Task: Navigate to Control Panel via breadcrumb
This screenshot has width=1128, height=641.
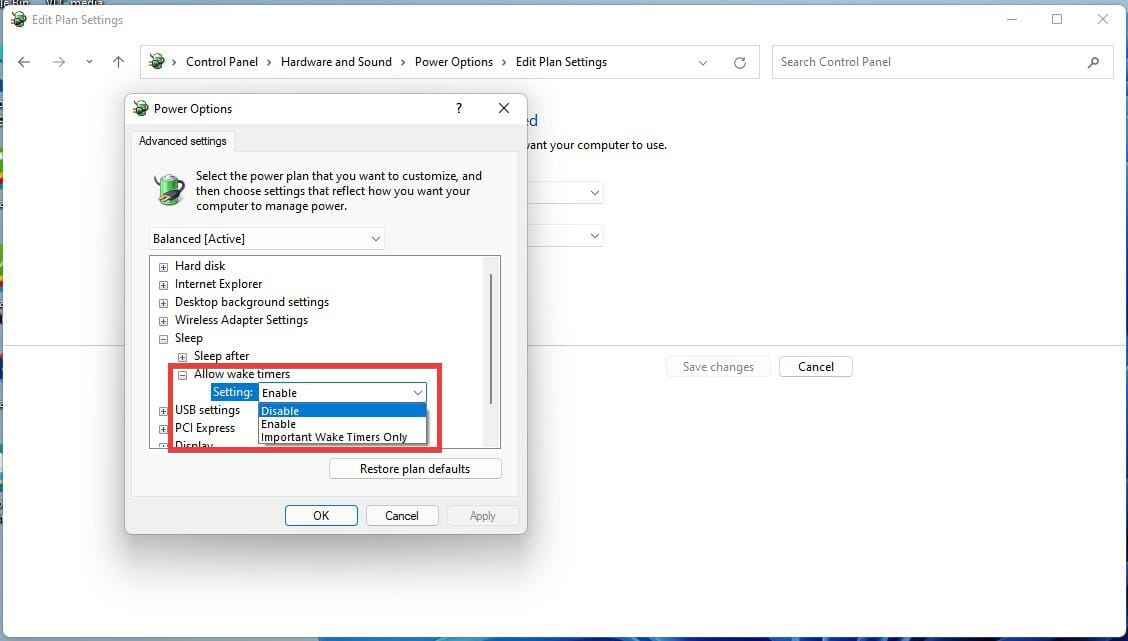Action: [x=222, y=61]
